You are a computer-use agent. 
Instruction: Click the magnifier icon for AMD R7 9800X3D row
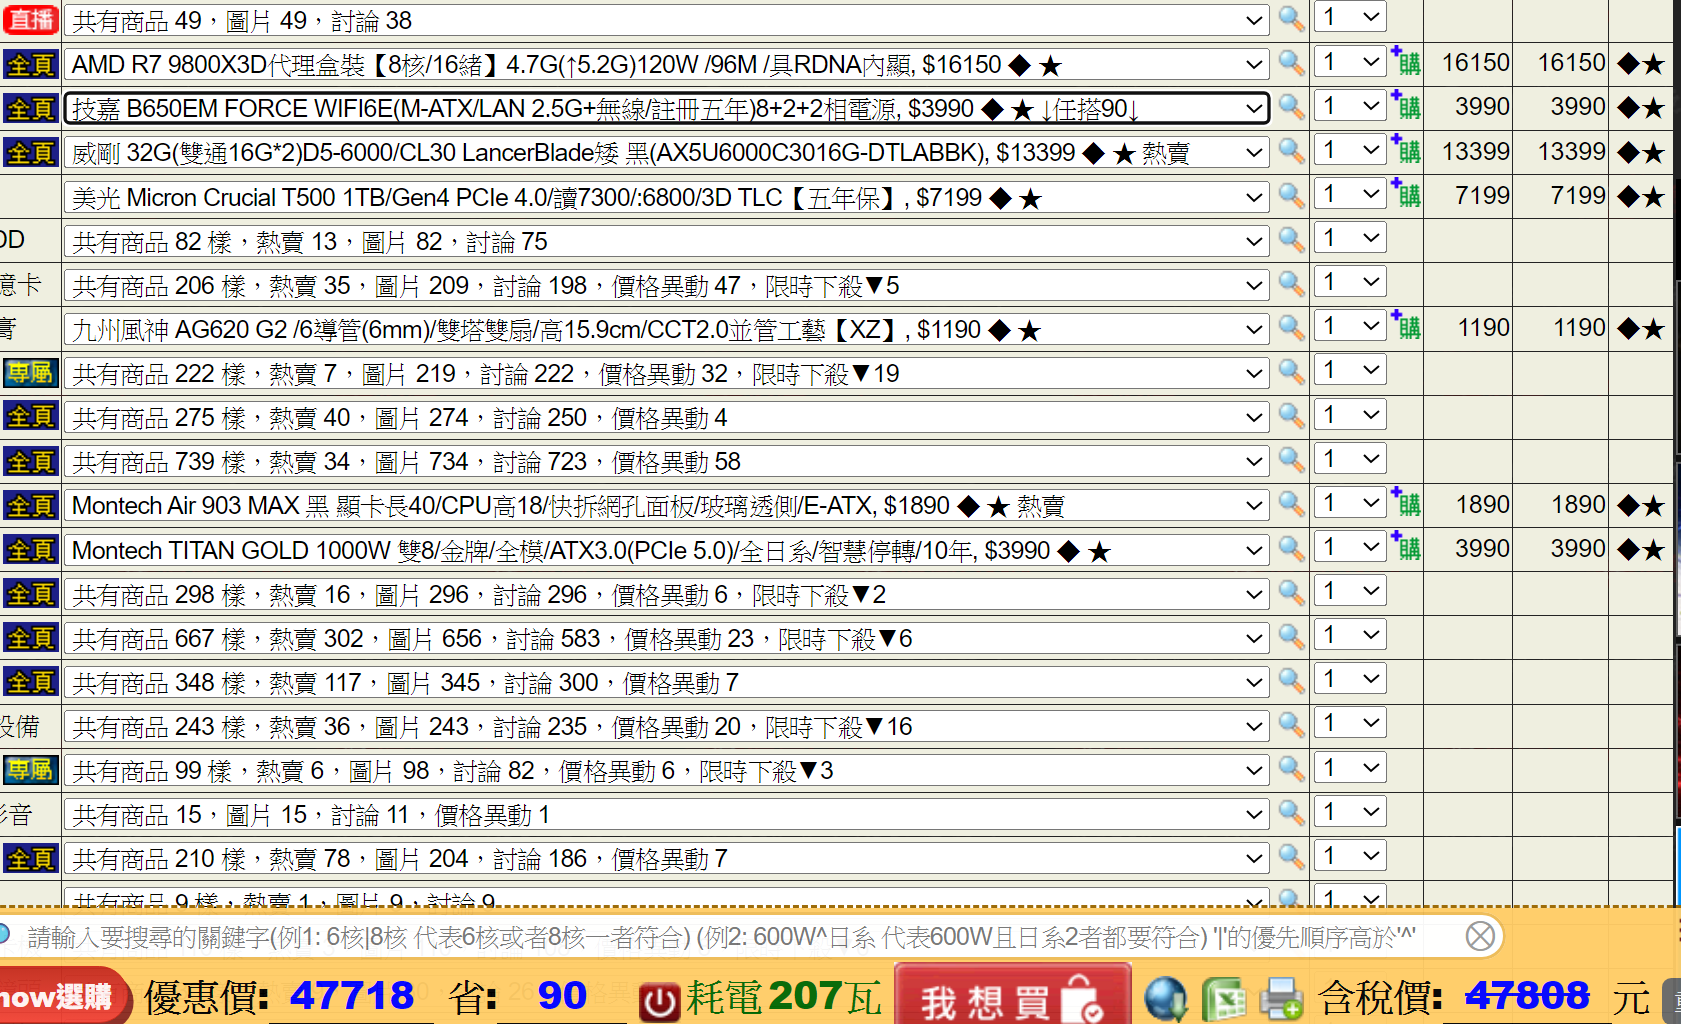tap(1291, 63)
